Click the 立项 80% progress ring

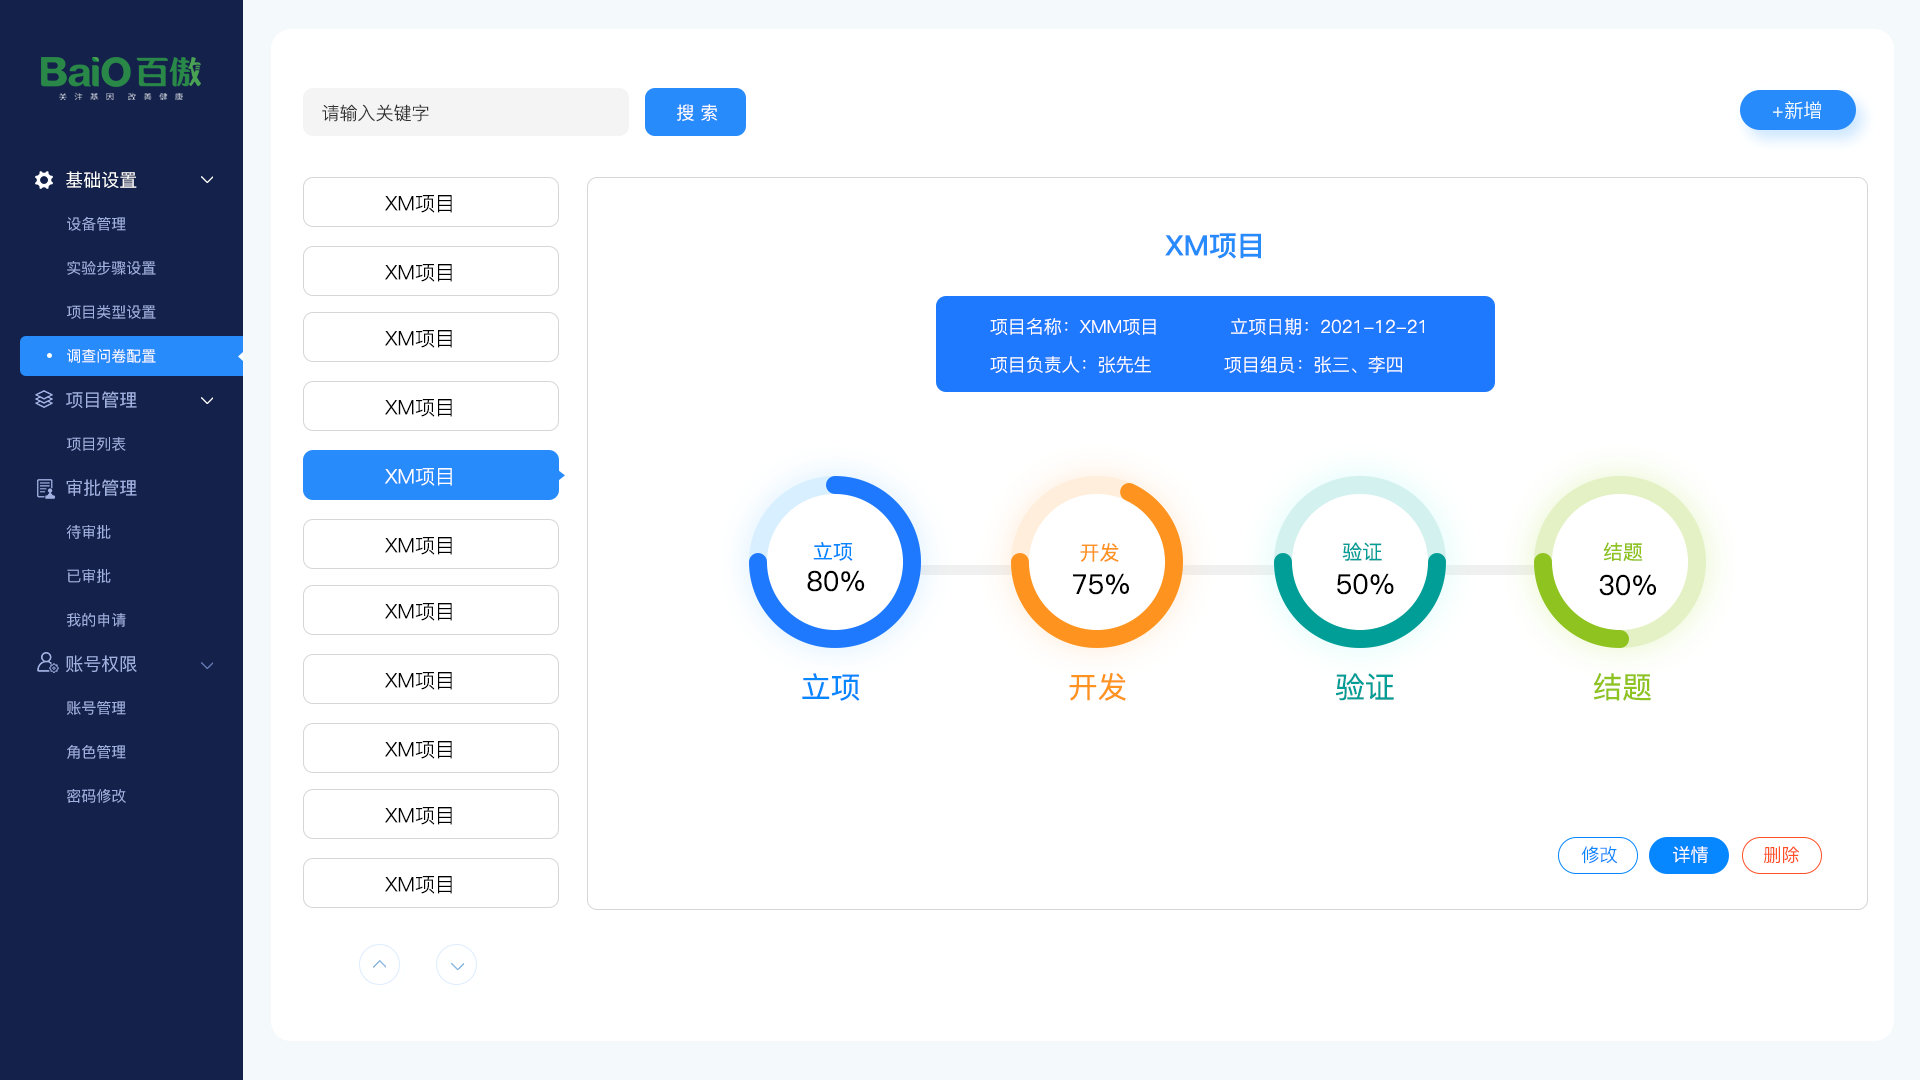835,562
